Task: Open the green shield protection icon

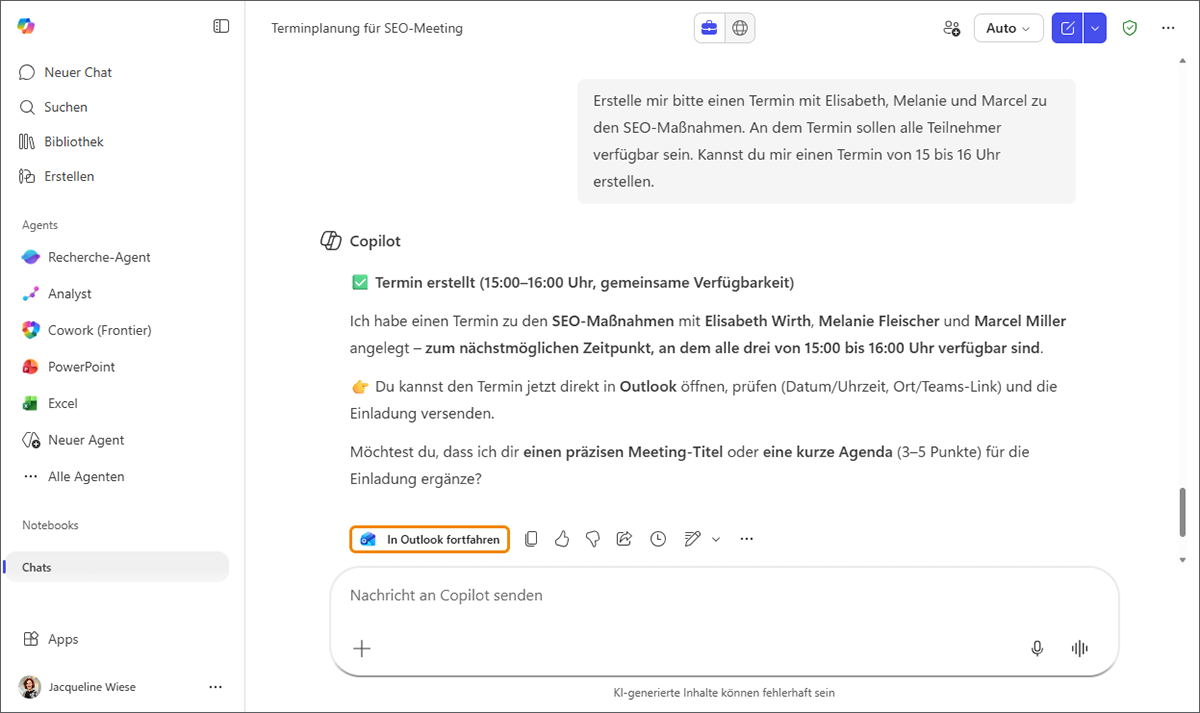Action: coord(1130,28)
